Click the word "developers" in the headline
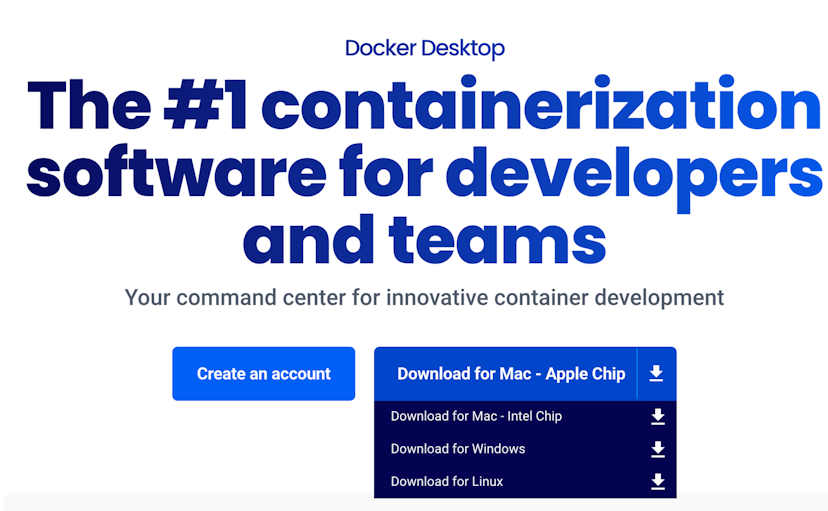The image size is (828, 511). tap(634, 173)
